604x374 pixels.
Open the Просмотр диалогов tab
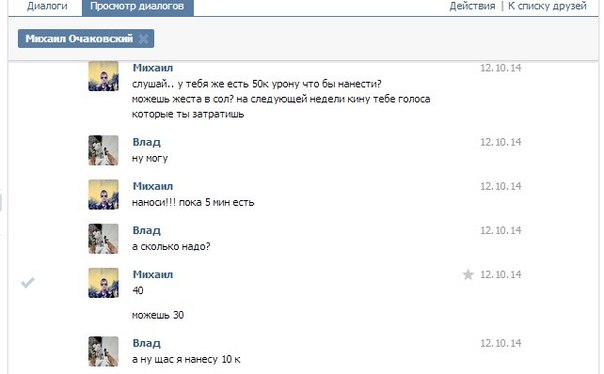pyautogui.click(x=137, y=7)
